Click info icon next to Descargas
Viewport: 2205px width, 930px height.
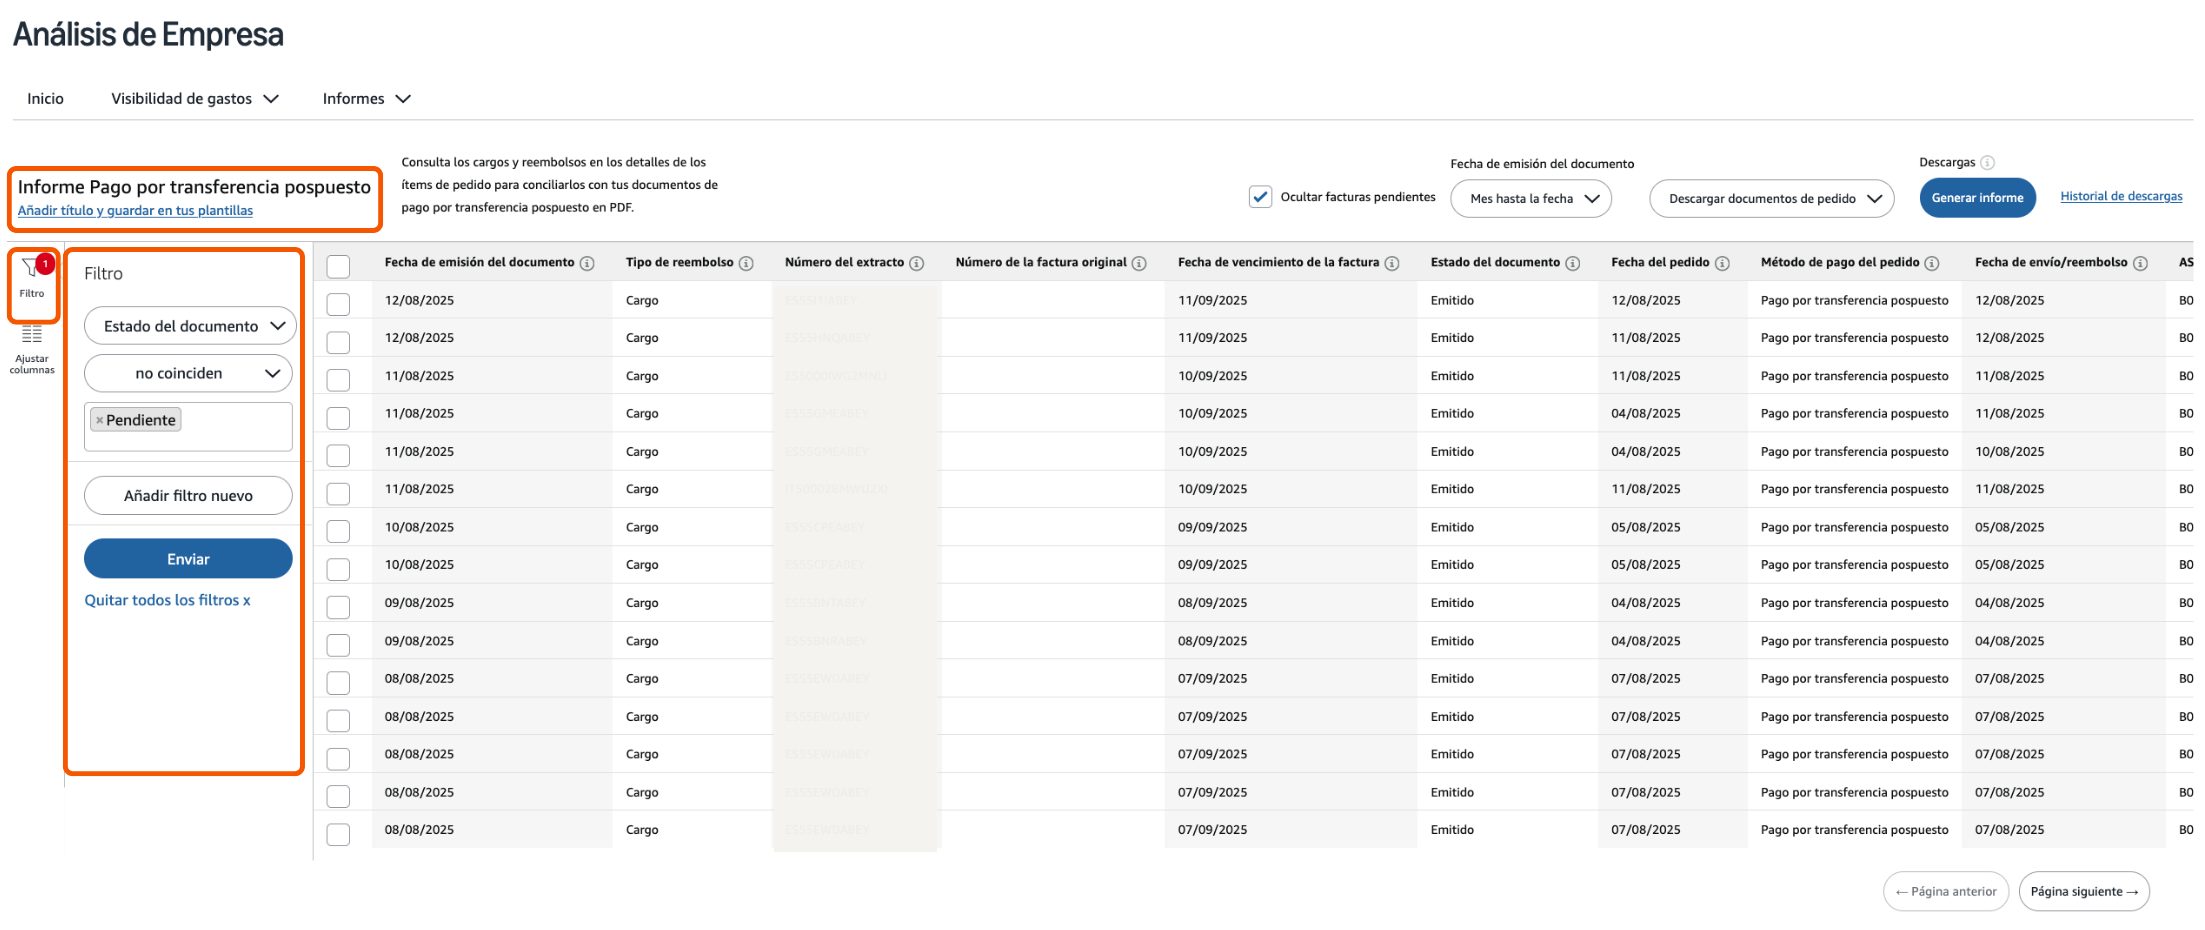[1986, 161]
